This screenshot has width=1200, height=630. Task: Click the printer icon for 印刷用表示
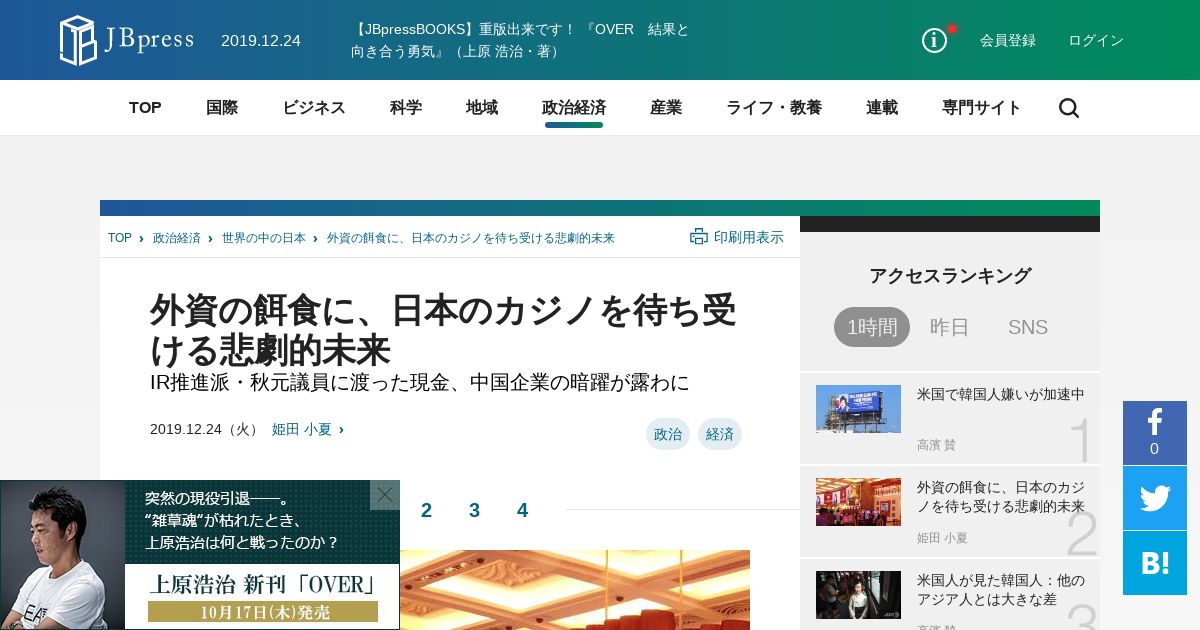tap(699, 237)
